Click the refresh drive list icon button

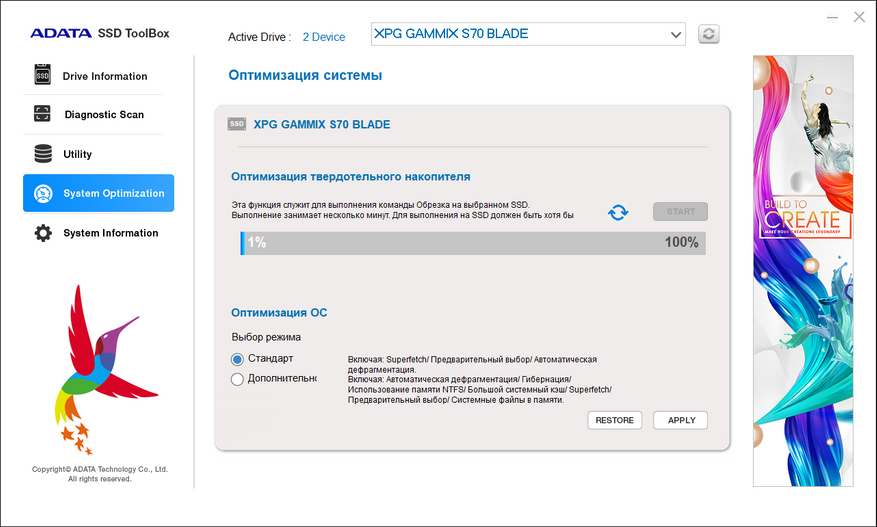coord(709,34)
